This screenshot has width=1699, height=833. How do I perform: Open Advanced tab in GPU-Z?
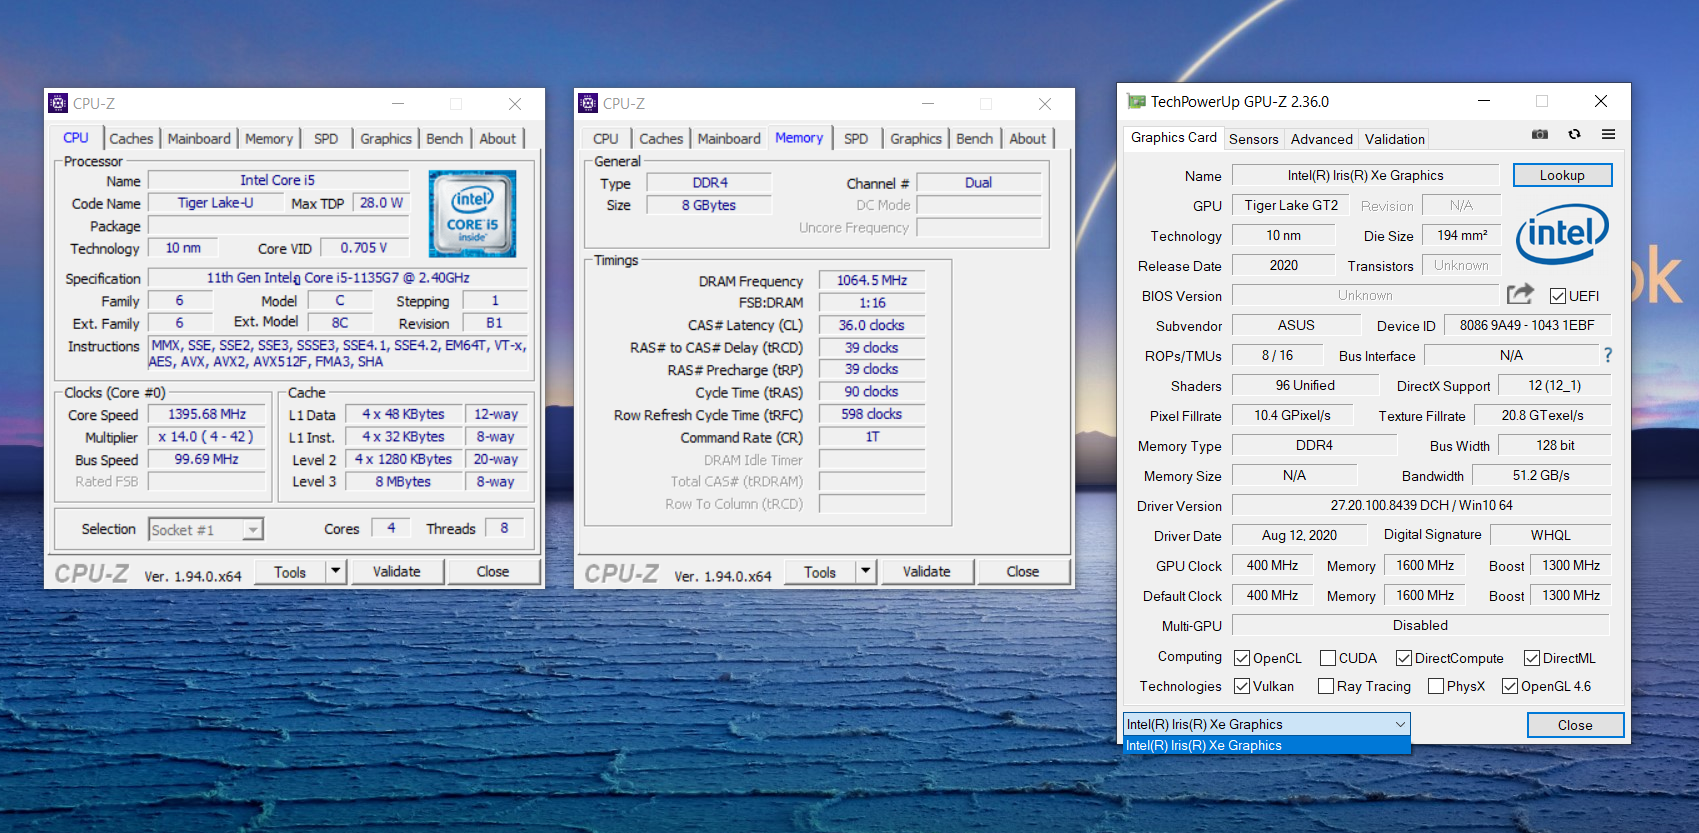point(1322,139)
